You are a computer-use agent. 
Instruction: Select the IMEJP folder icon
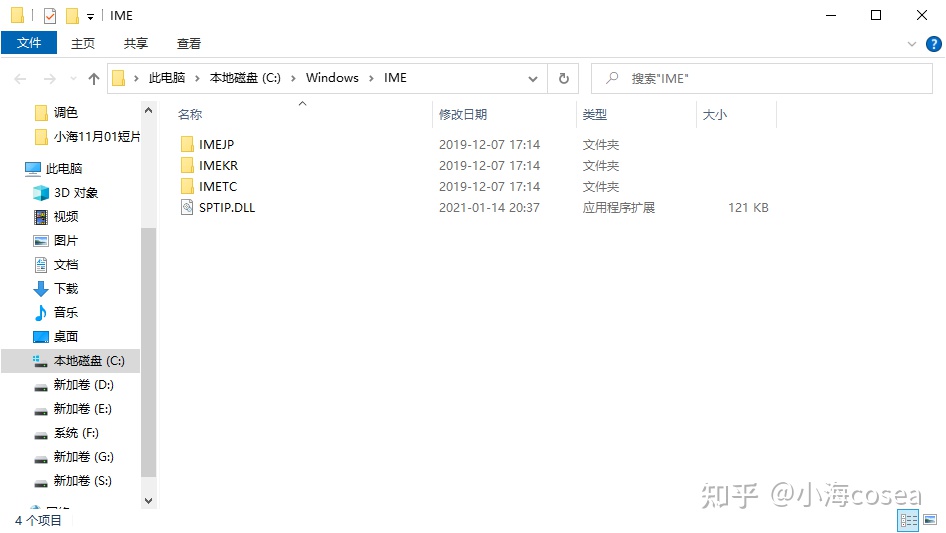click(187, 144)
